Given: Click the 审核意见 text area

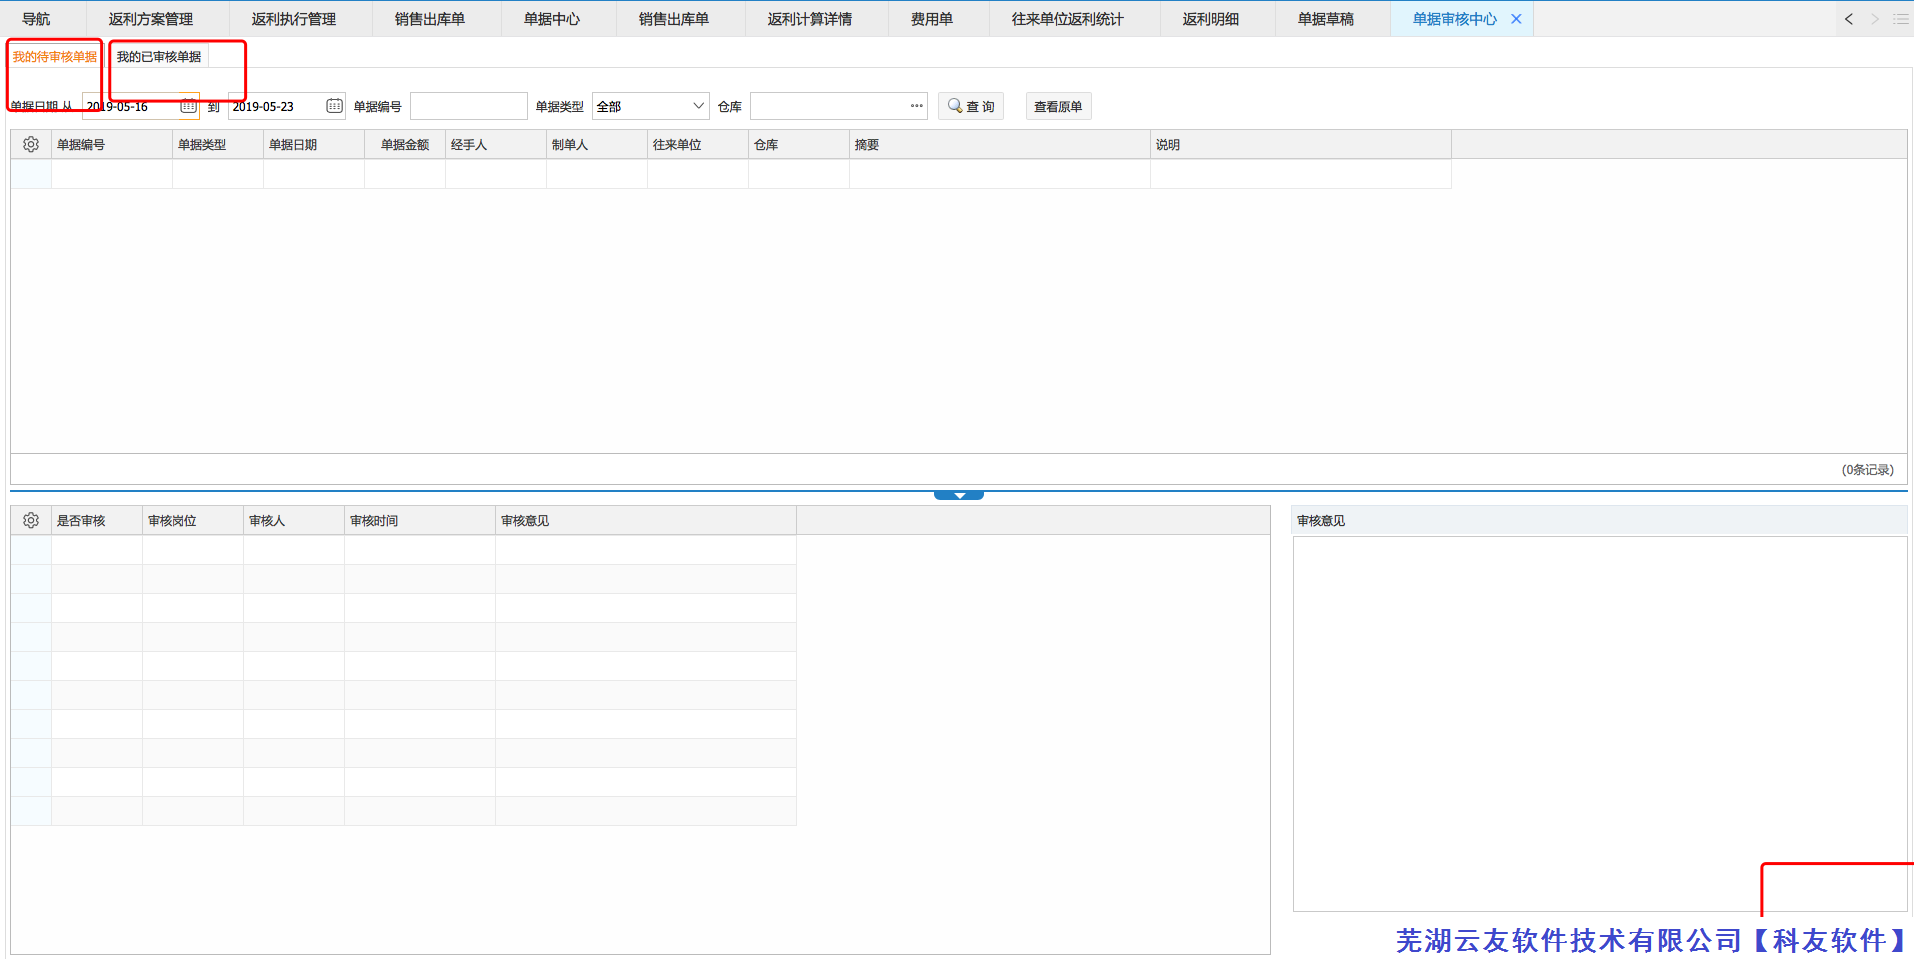Looking at the screenshot, I should 1600,724.
